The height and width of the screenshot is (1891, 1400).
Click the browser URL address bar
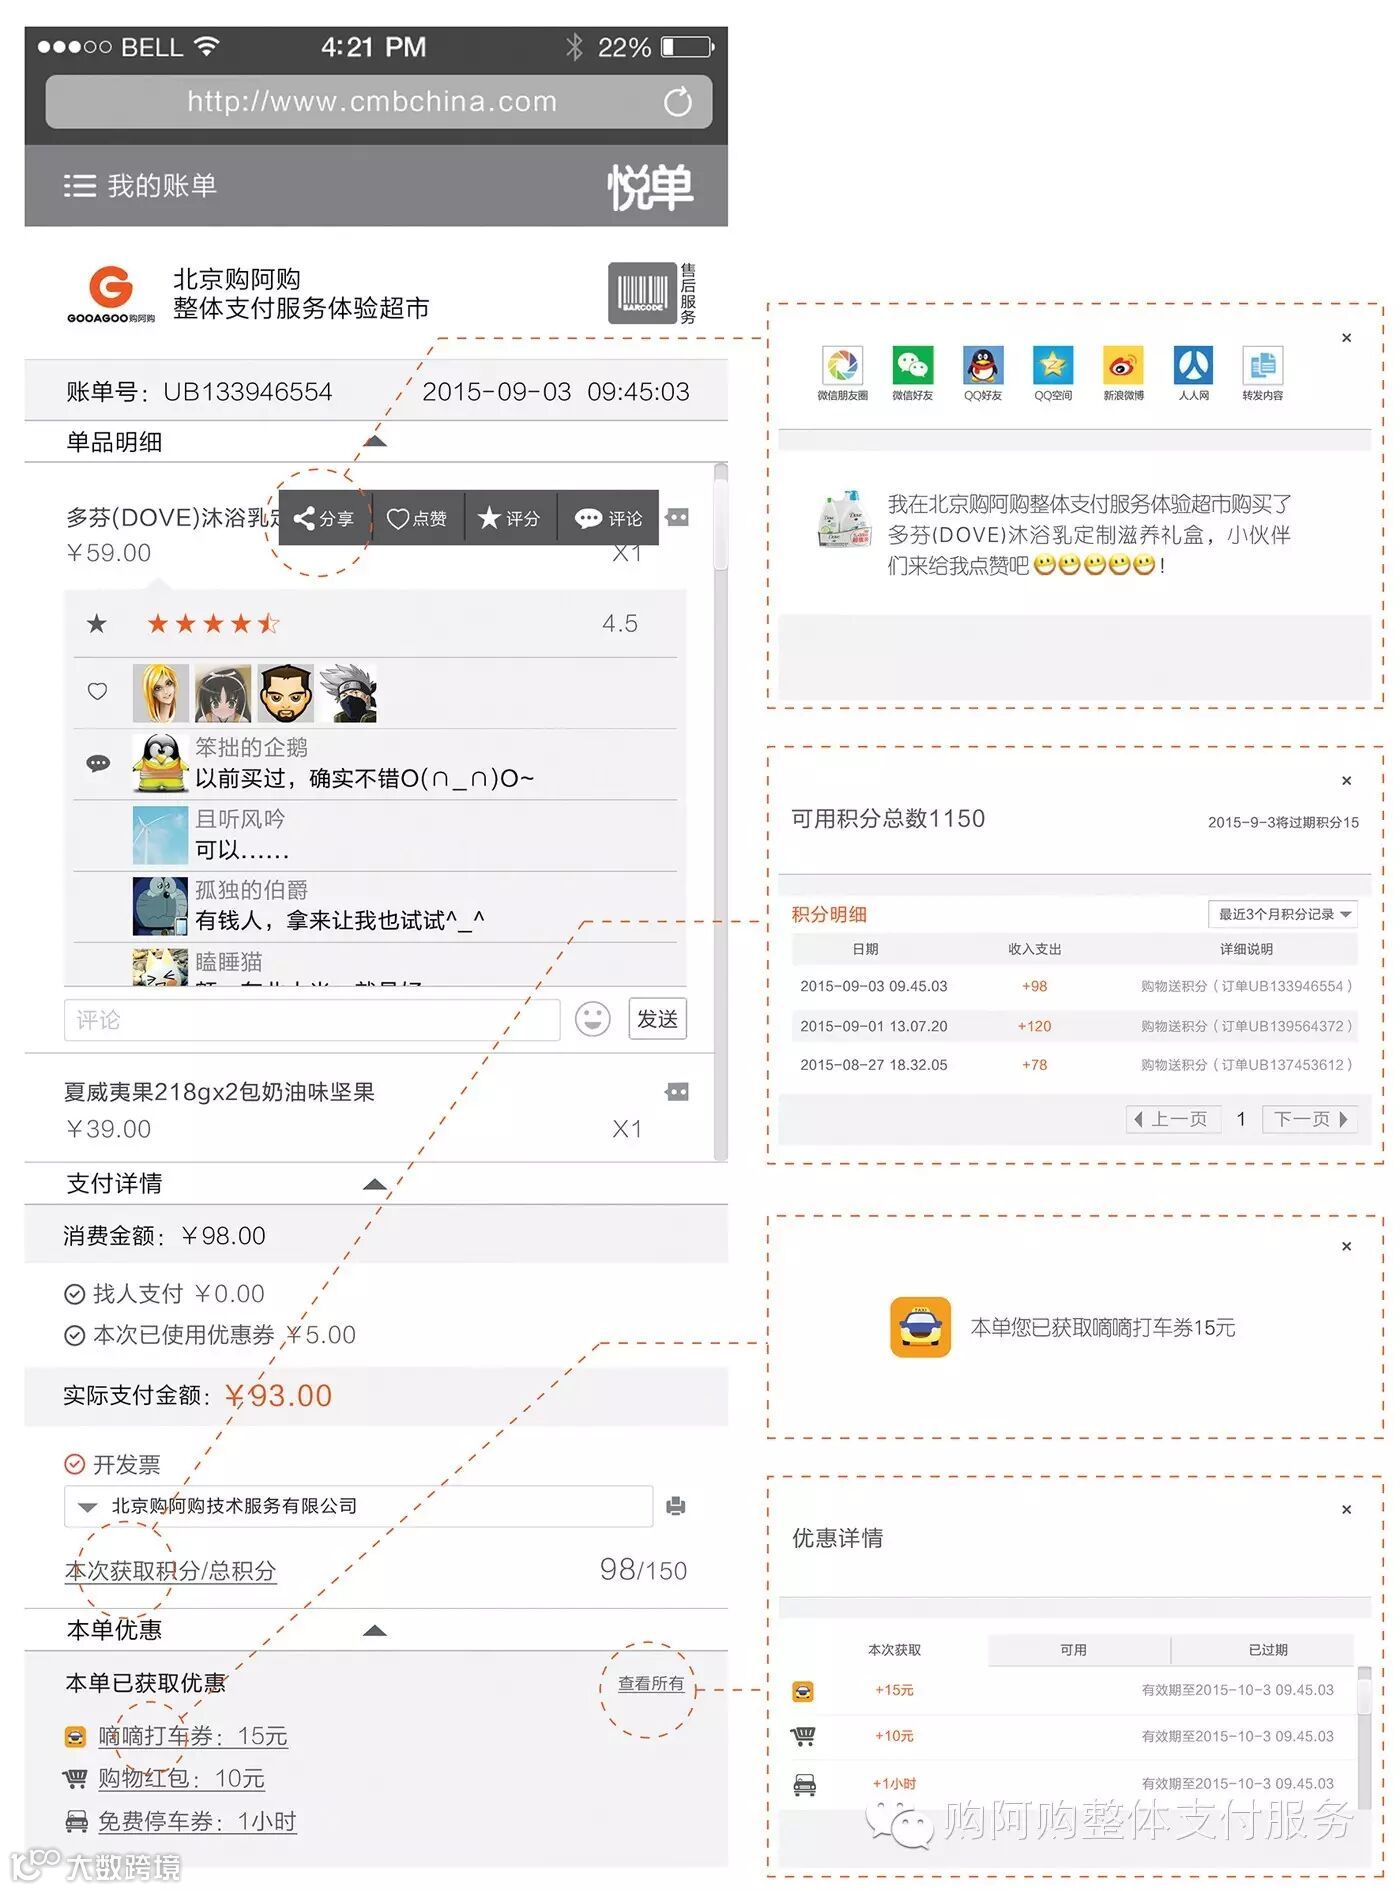tap(379, 101)
